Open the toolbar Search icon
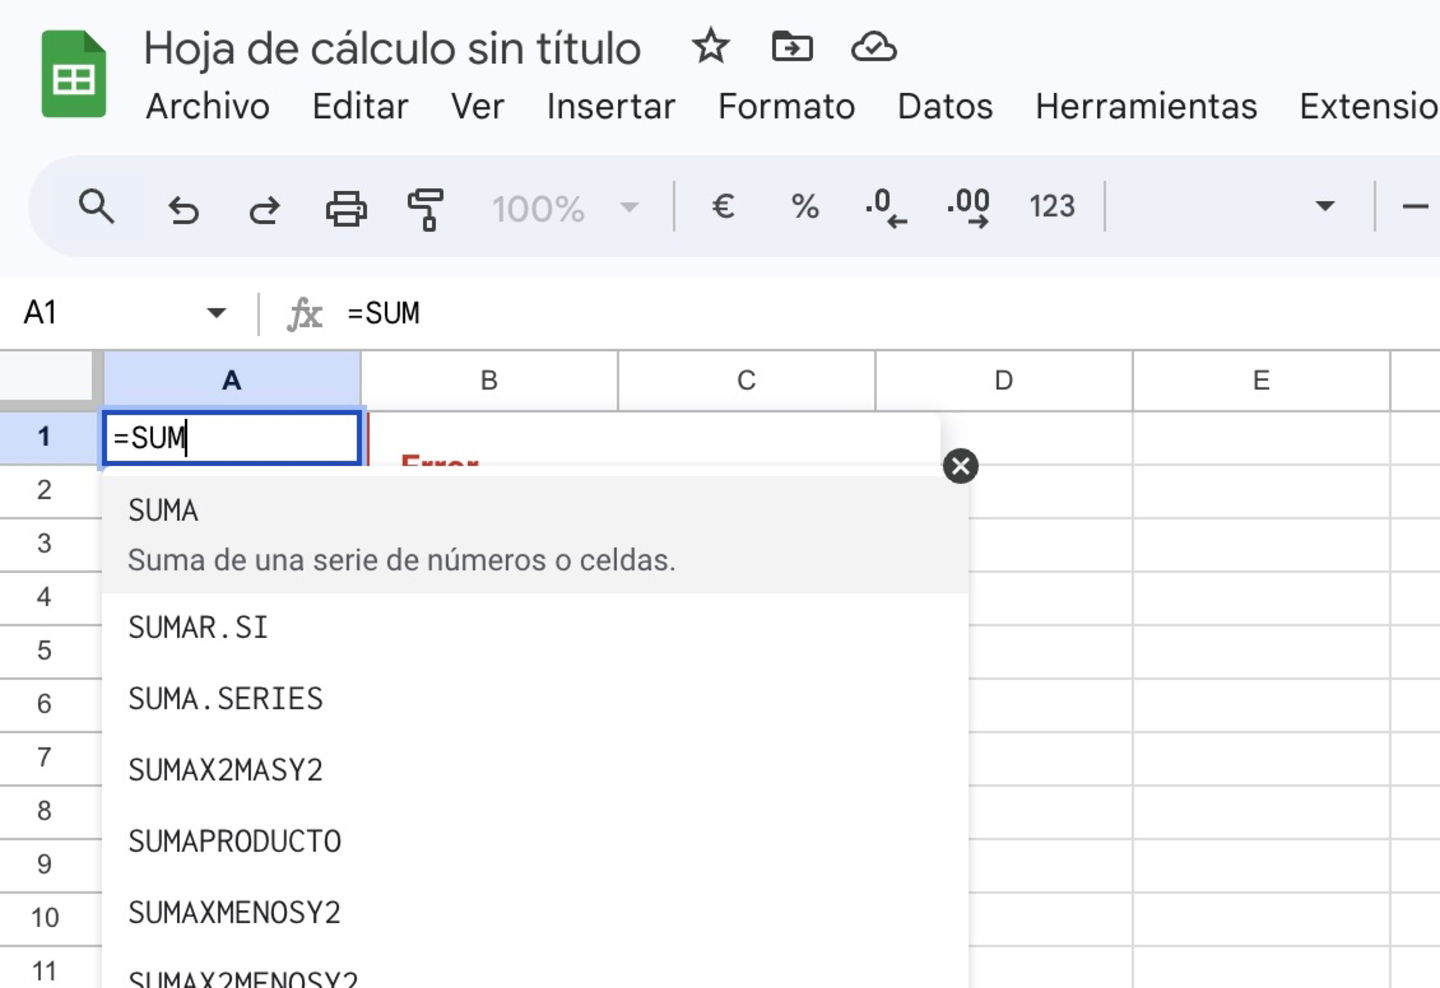Viewport: 1440px width, 988px height. pos(97,207)
